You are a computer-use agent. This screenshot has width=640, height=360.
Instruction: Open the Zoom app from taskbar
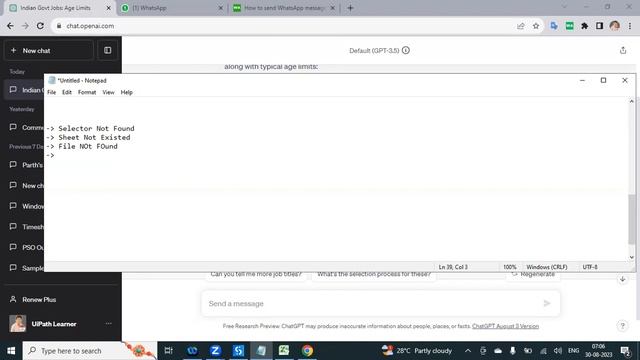tap(215, 351)
